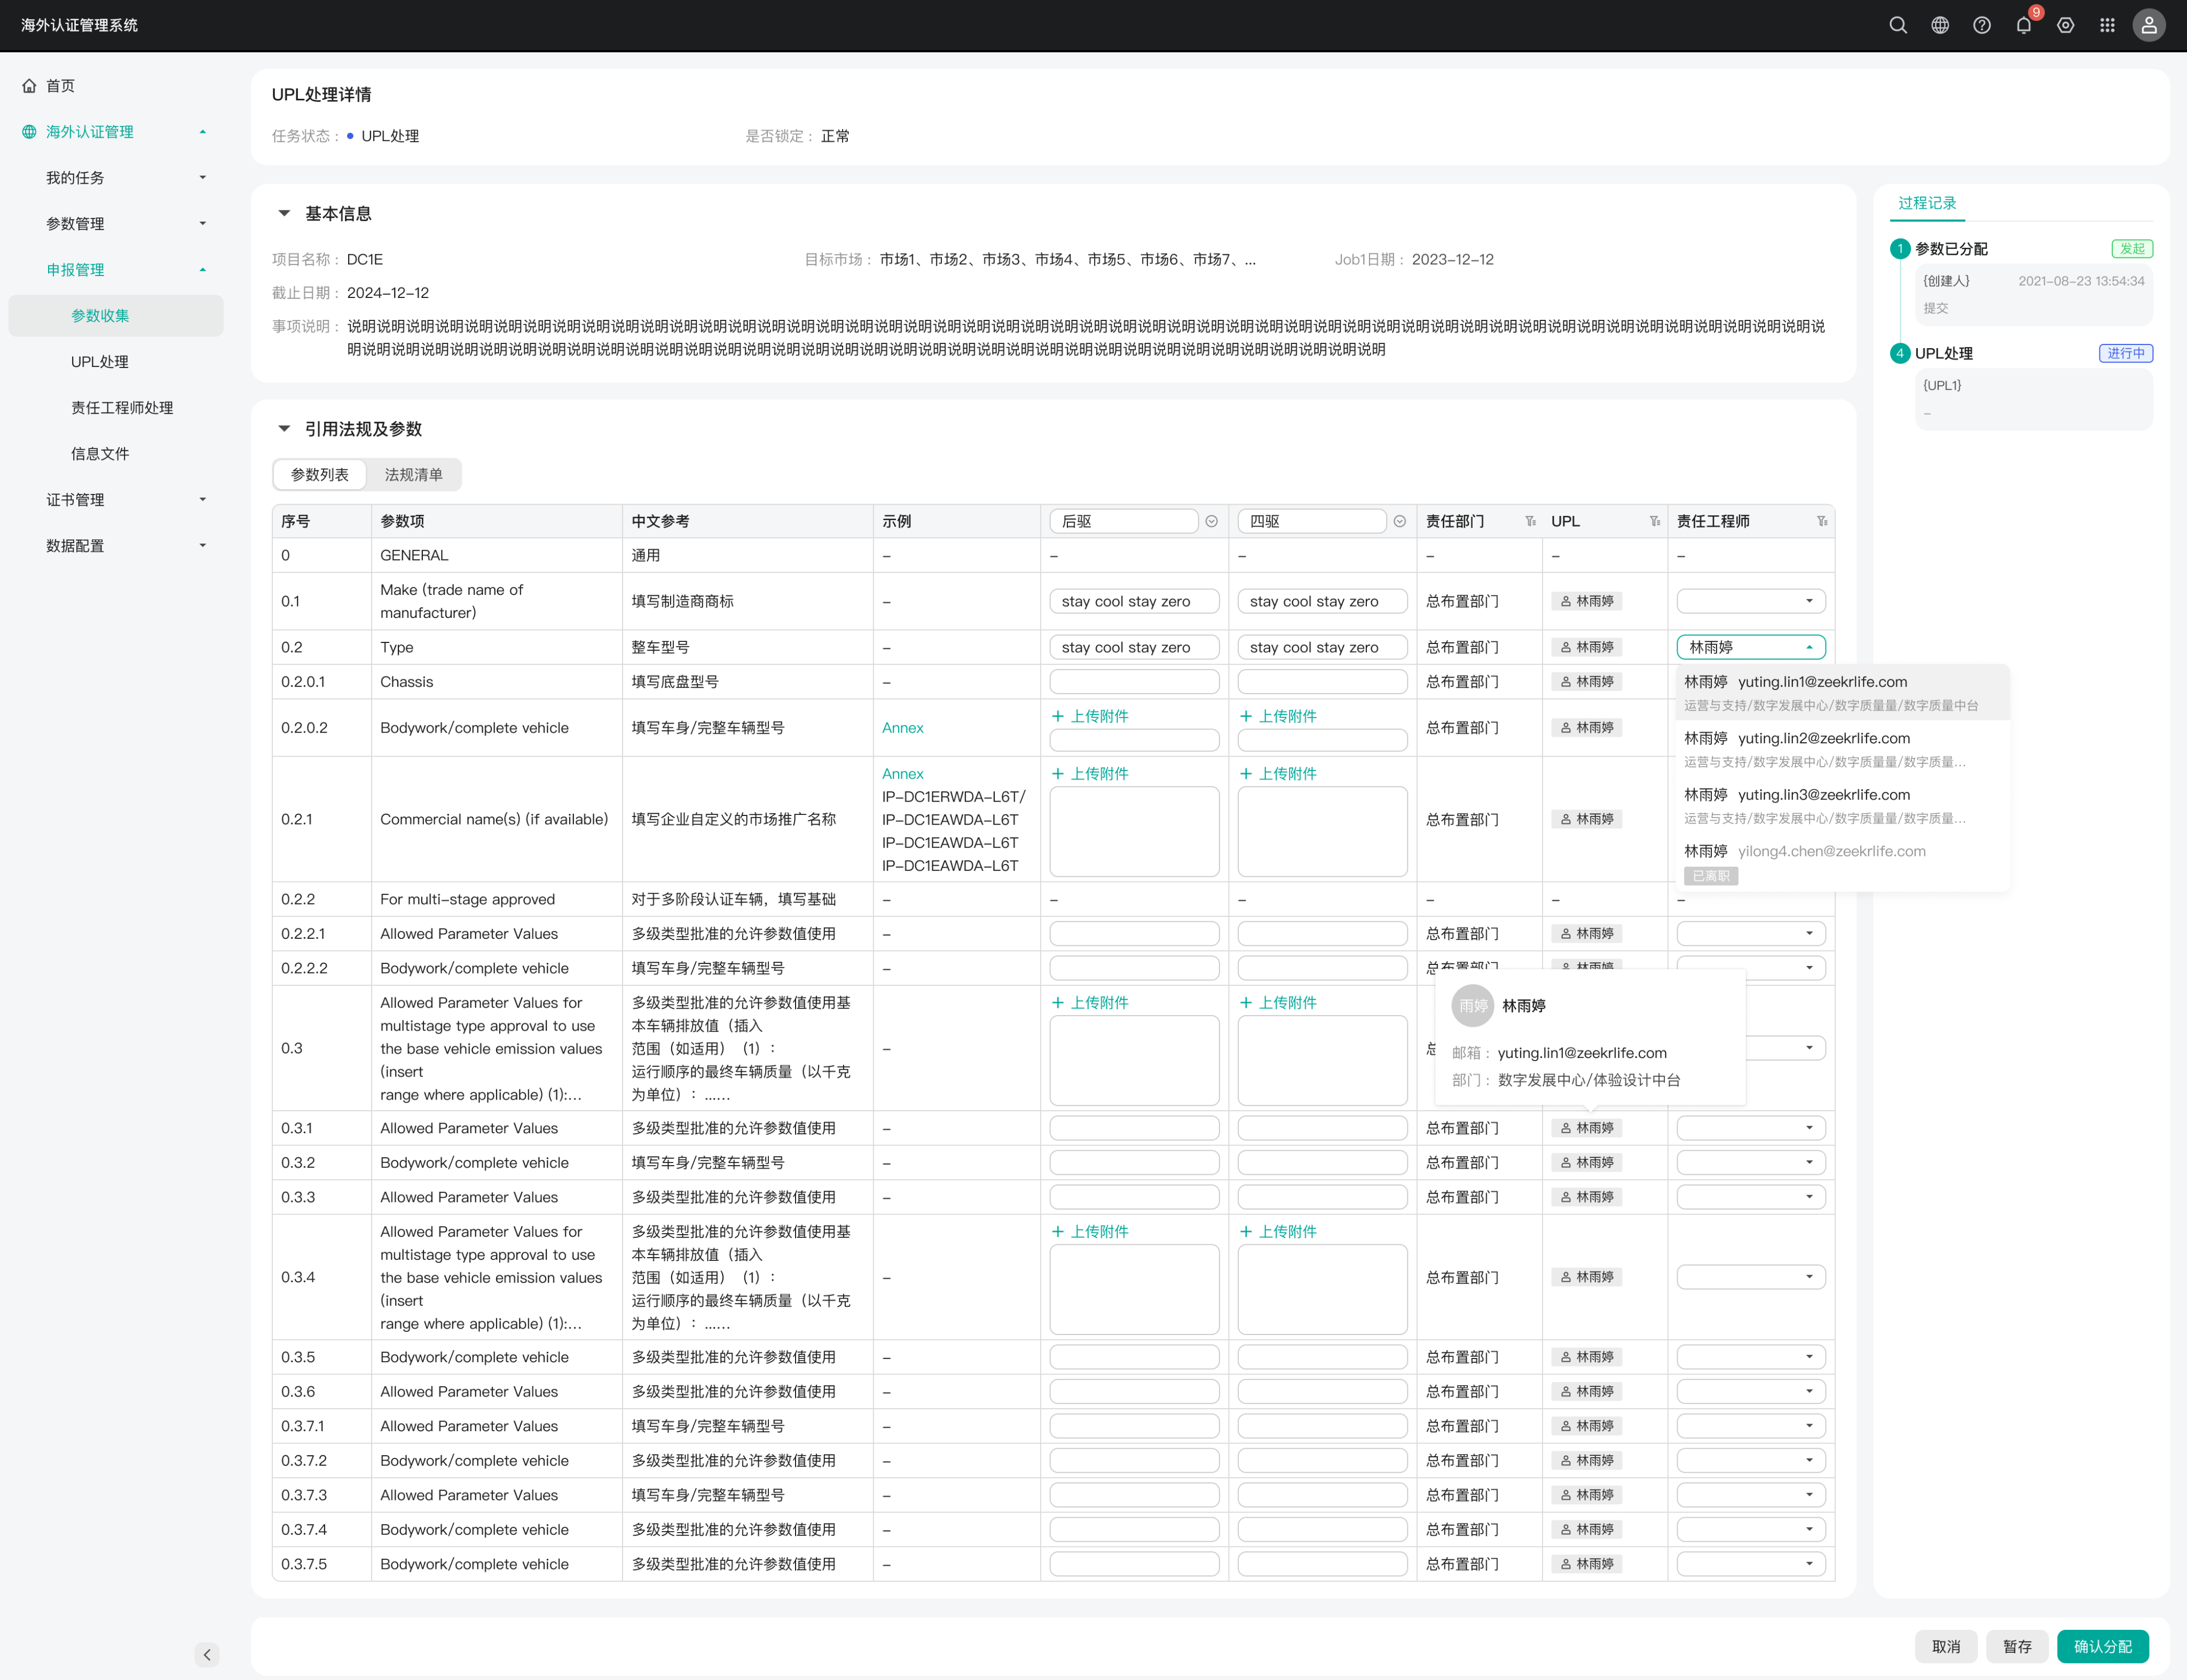
Task: Open notifications bell icon
Action: (x=2023, y=25)
